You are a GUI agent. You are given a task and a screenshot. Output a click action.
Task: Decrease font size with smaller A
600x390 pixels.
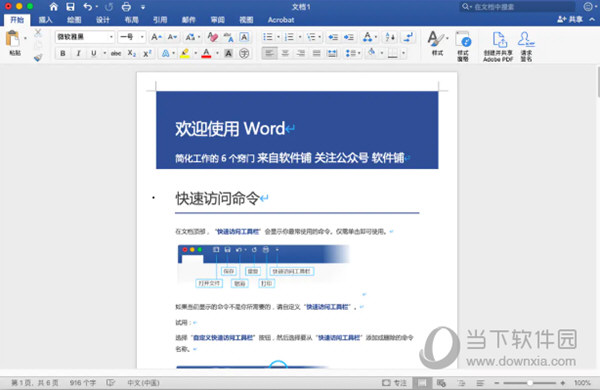pos(173,37)
